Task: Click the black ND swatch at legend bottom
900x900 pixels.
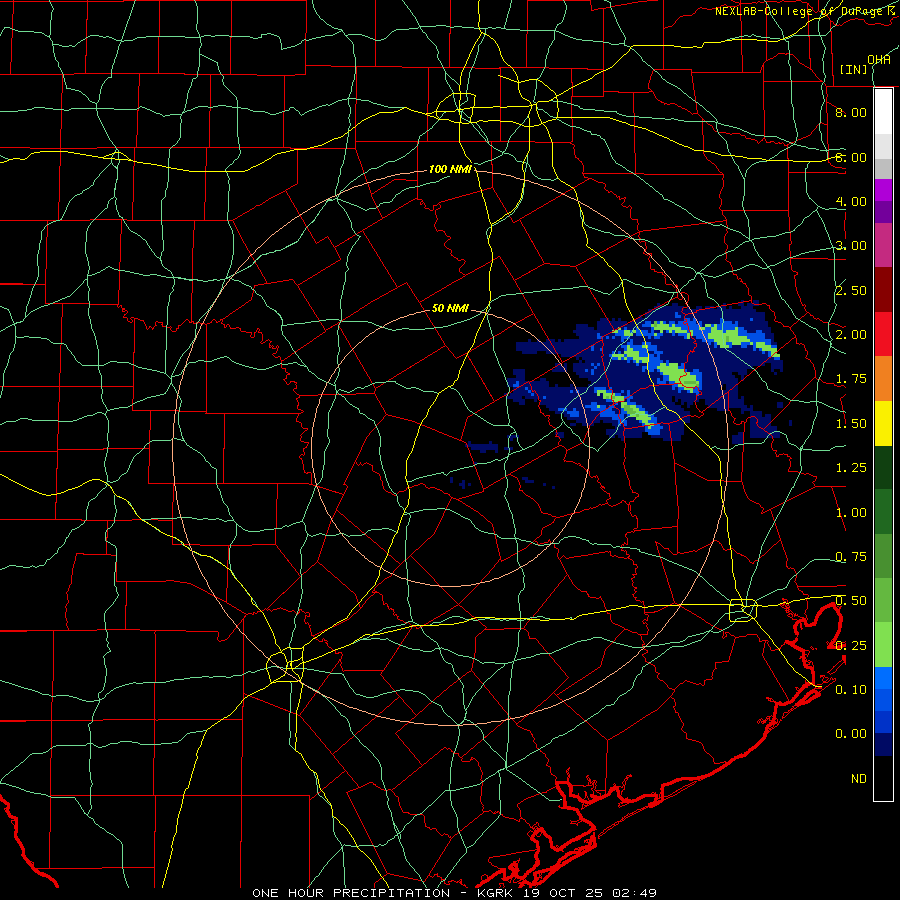Action: coord(883,778)
